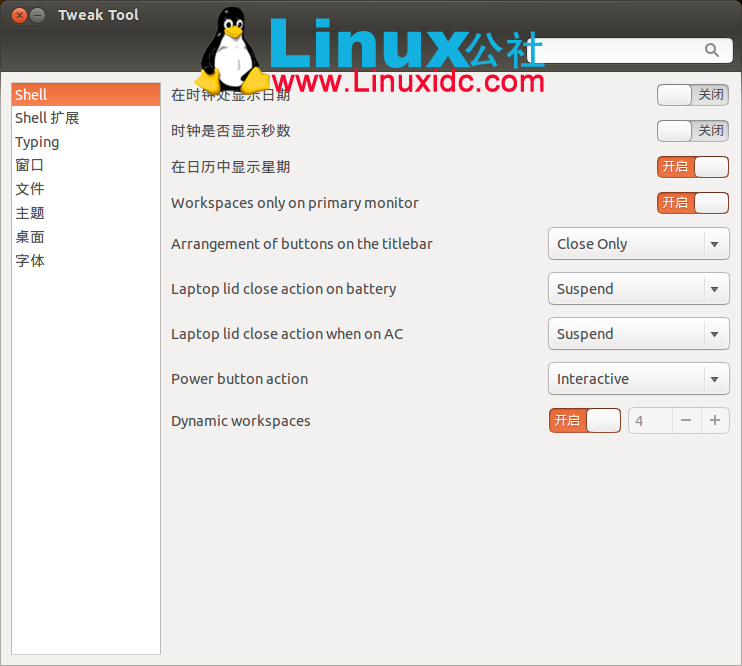Open the 主题 category
The height and width of the screenshot is (666, 742).
(86, 213)
